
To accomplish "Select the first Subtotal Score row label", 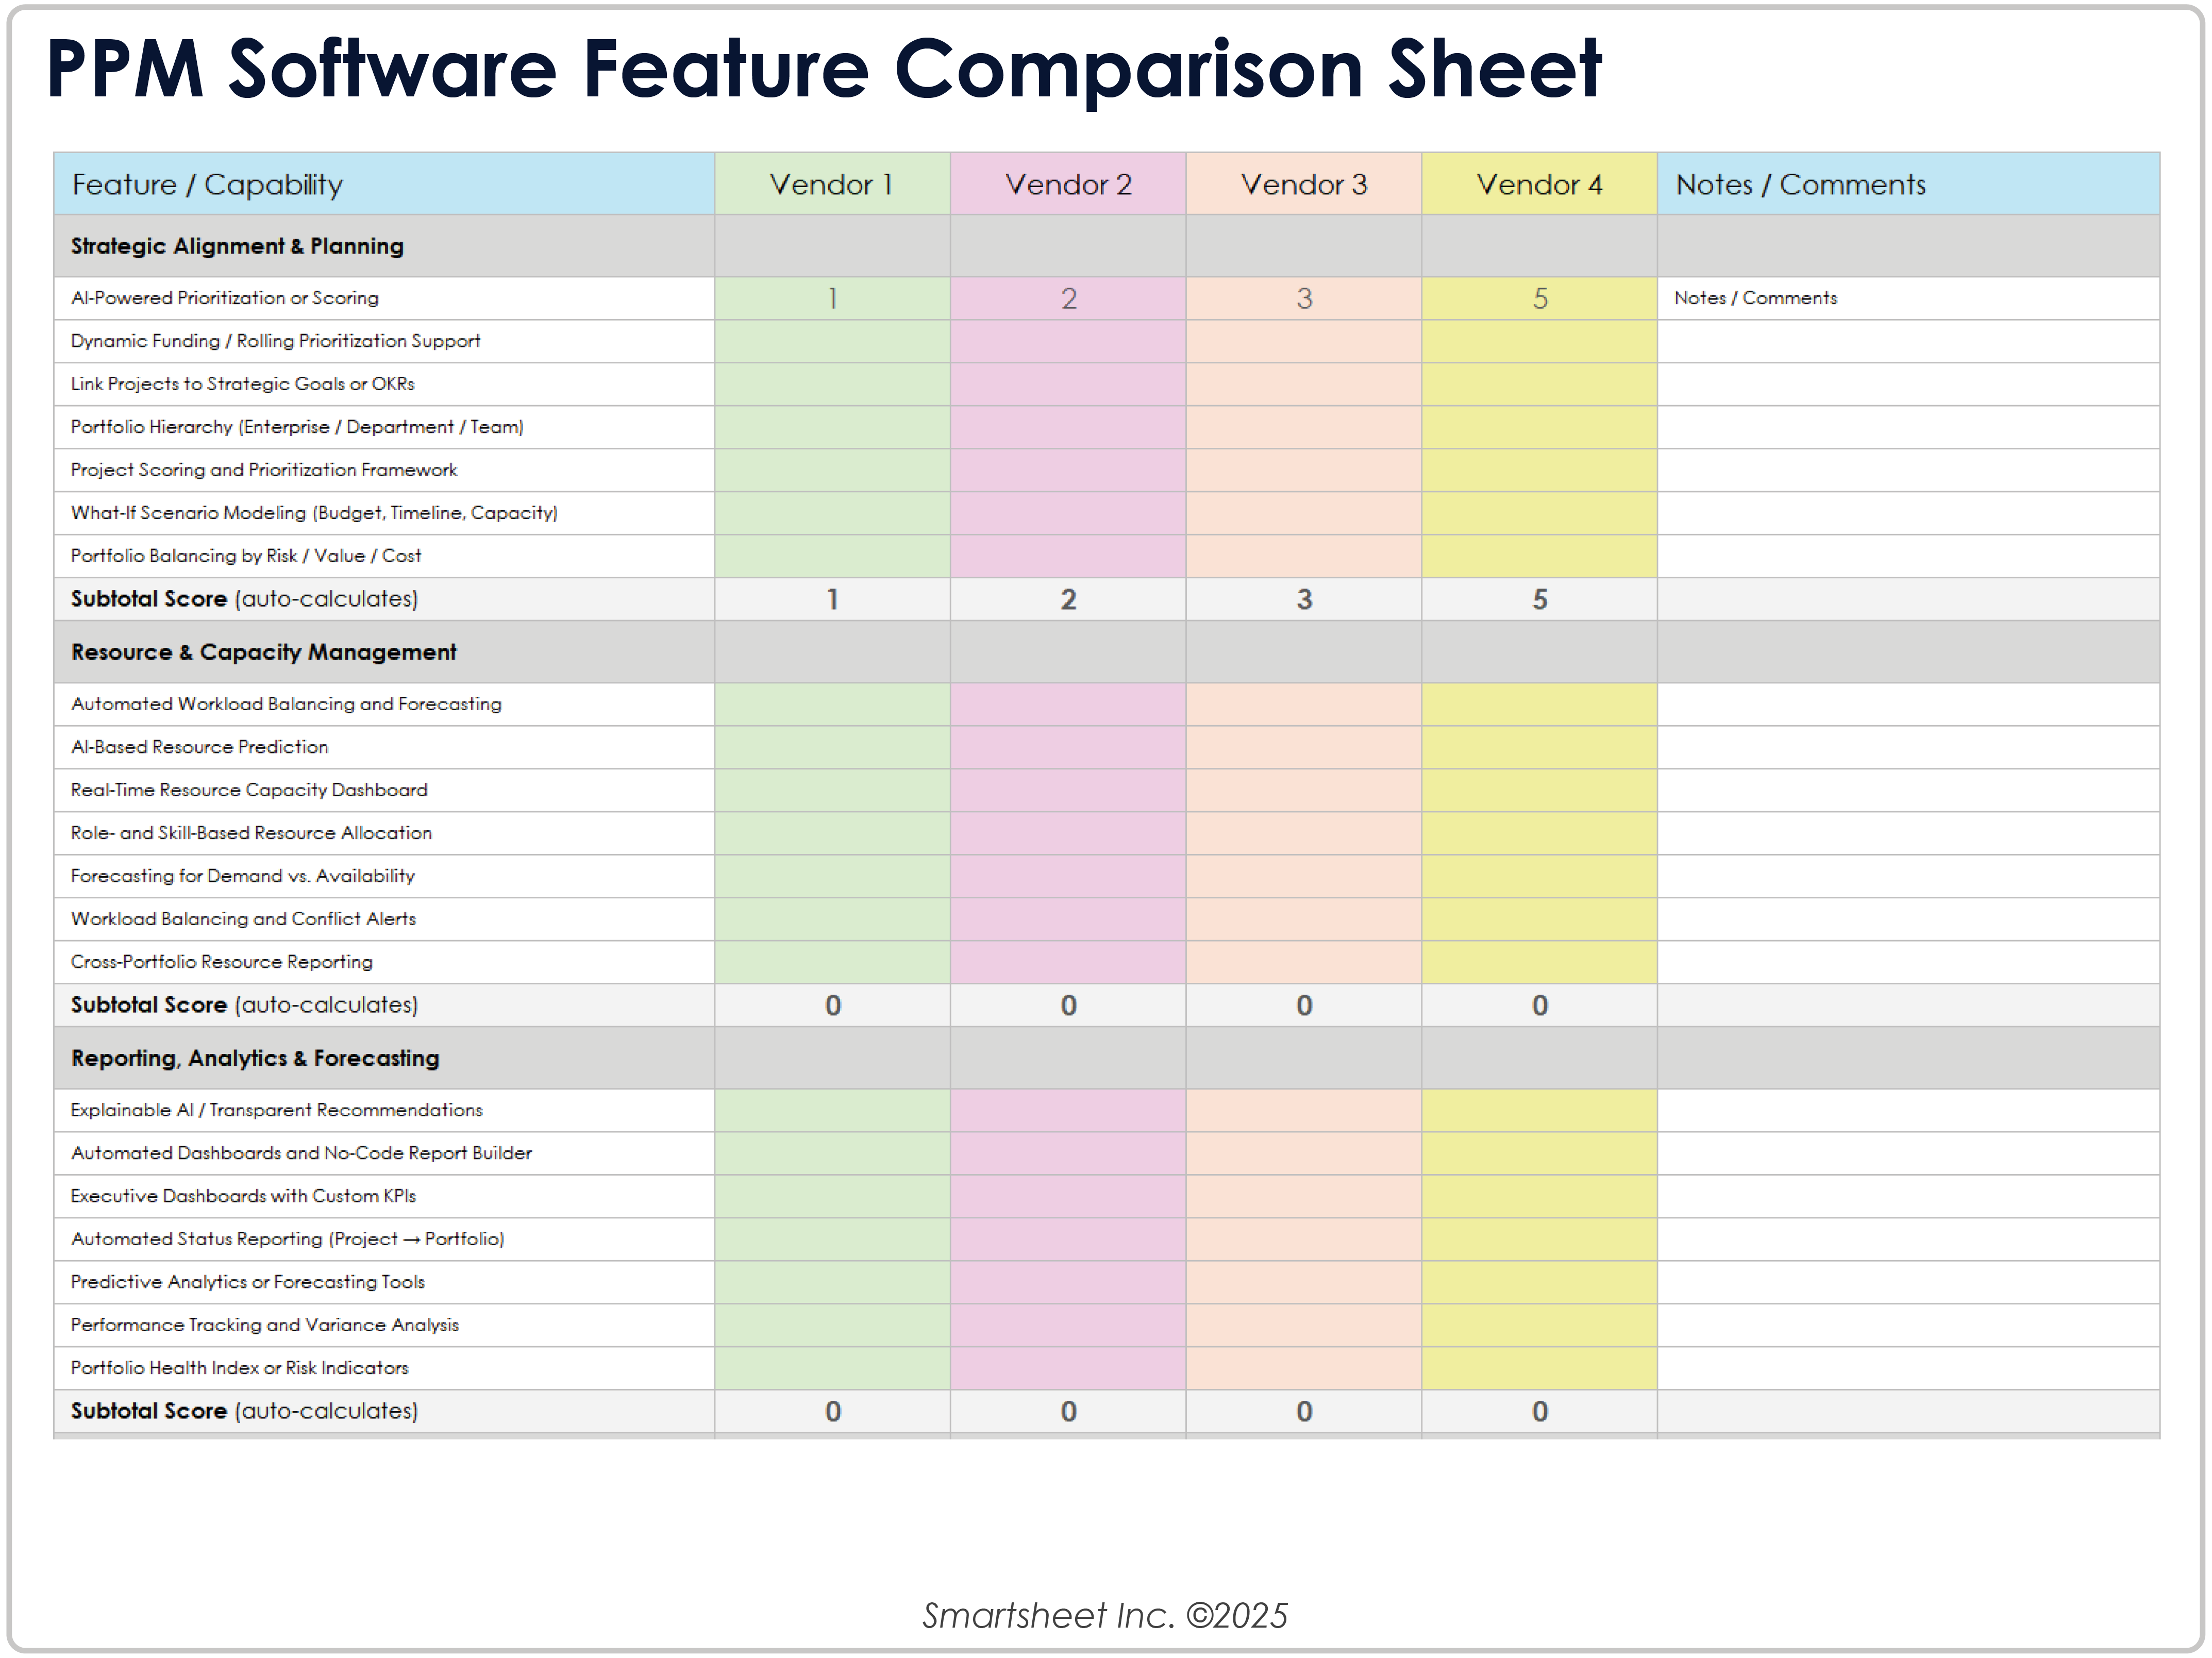I will point(243,599).
